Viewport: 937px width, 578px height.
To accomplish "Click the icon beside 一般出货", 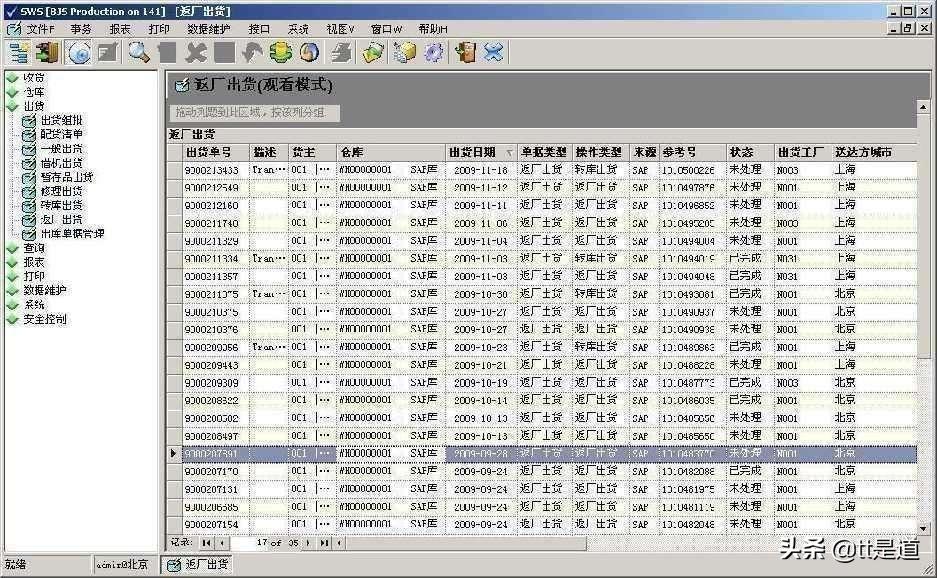I will point(29,149).
